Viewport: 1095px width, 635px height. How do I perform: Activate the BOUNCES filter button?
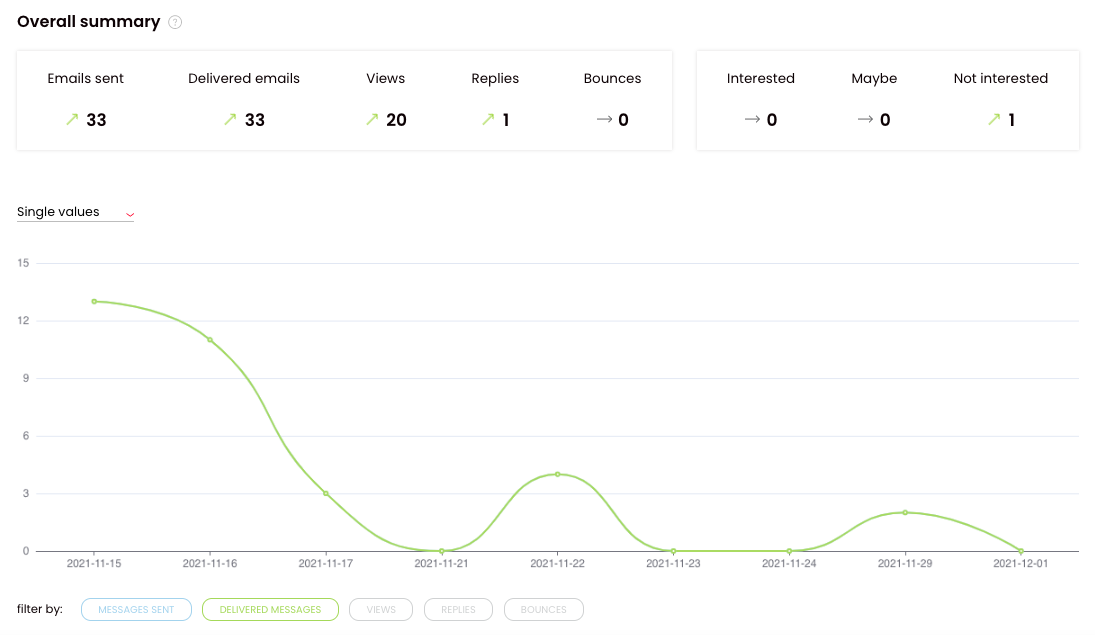[x=543, y=609]
